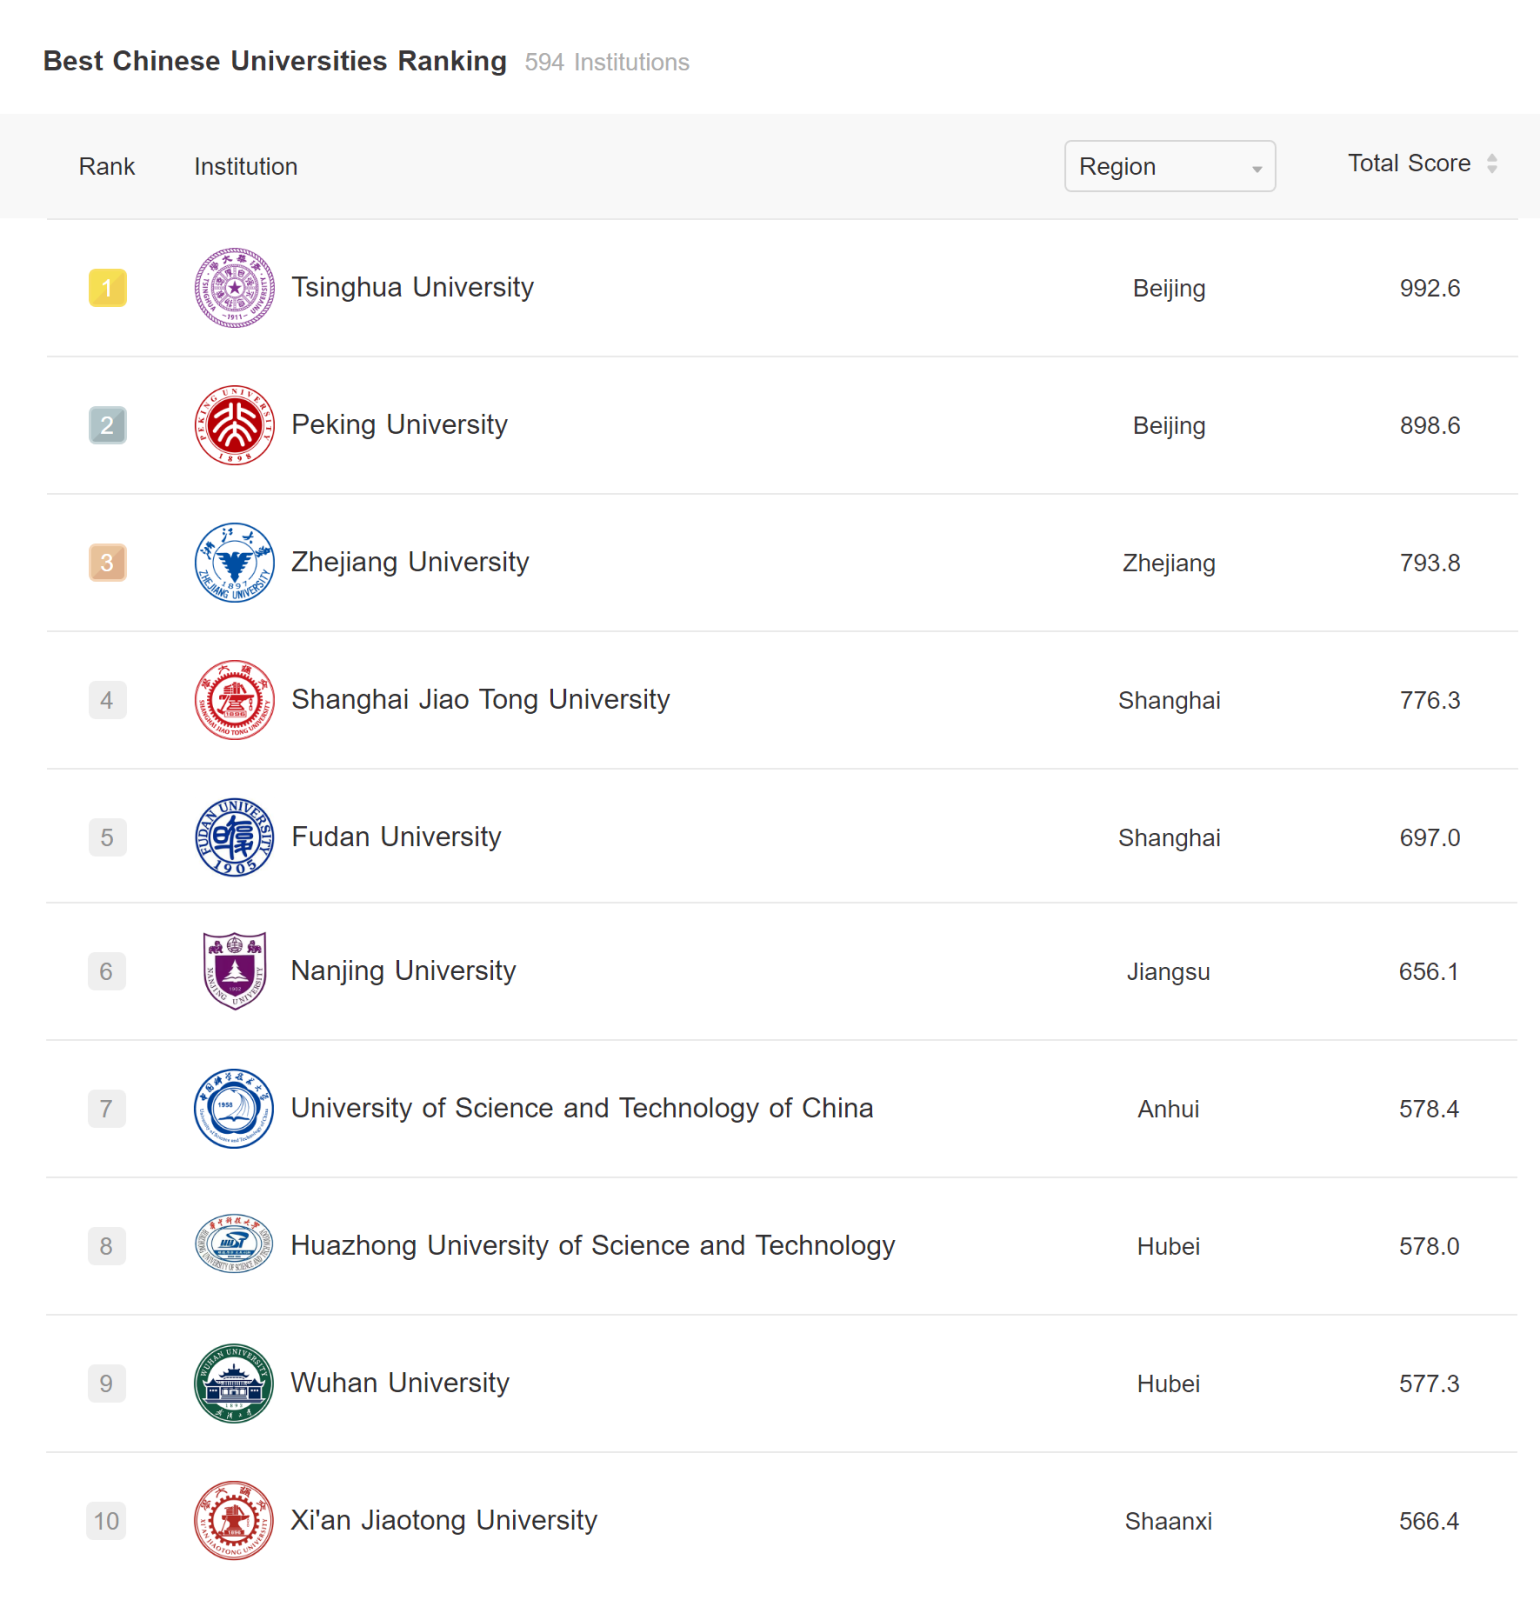Click Hubei region in Huazhong row

(x=1169, y=1246)
